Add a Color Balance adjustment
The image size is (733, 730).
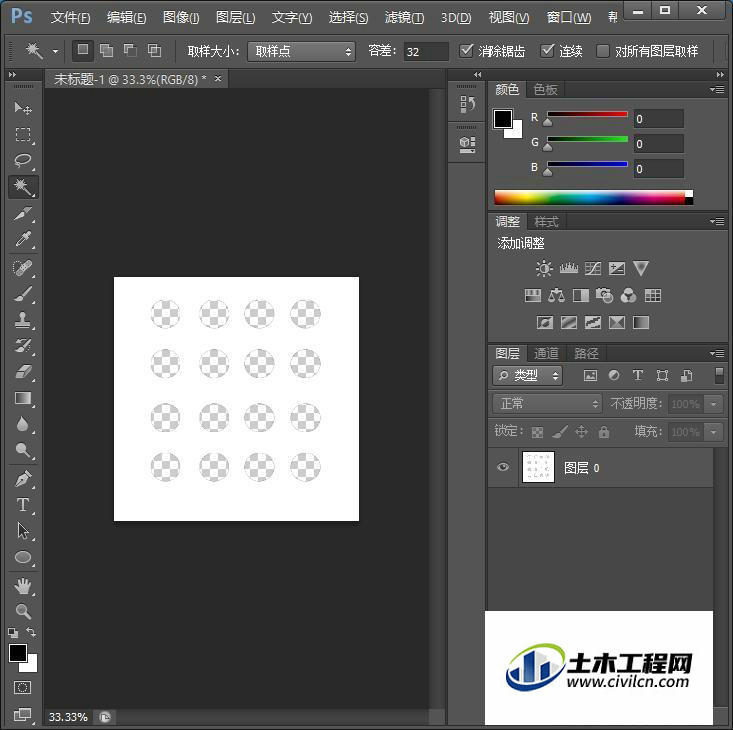click(x=556, y=295)
